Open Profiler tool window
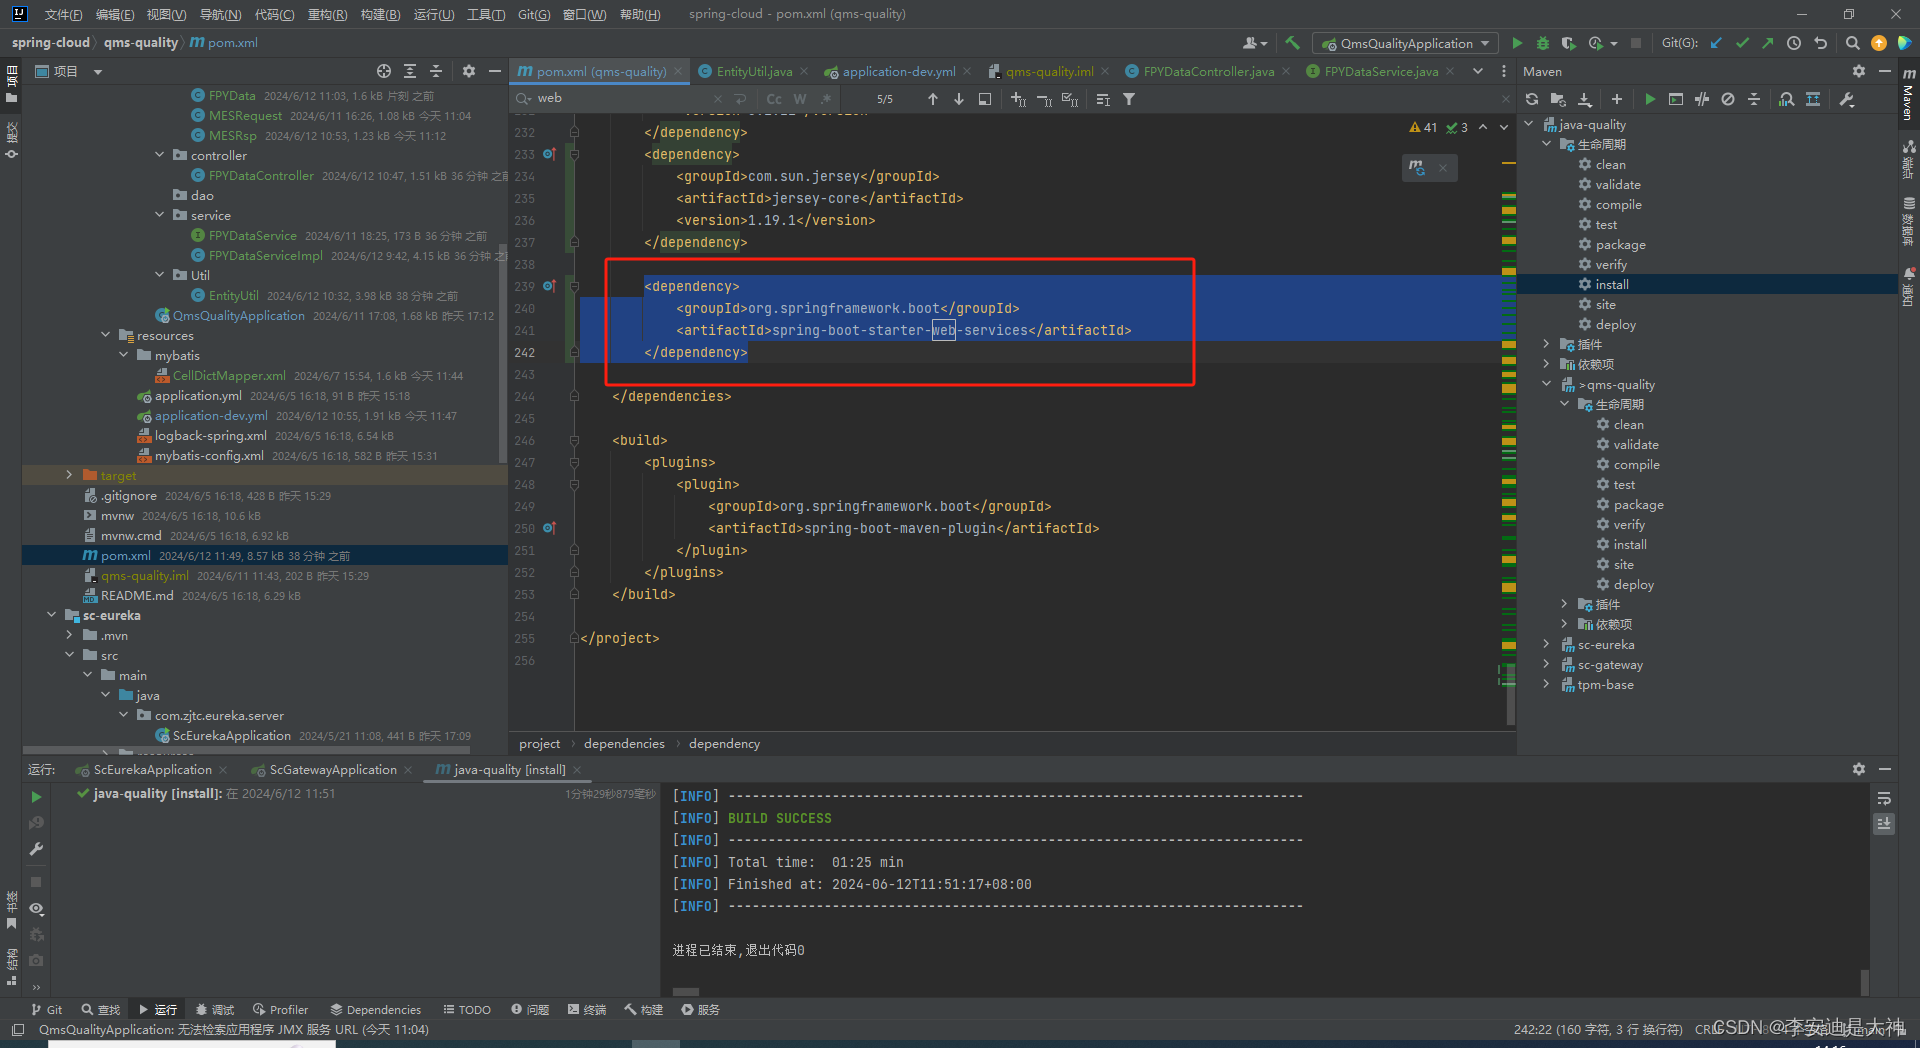The height and width of the screenshot is (1048, 1920). pyautogui.click(x=281, y=1009)
